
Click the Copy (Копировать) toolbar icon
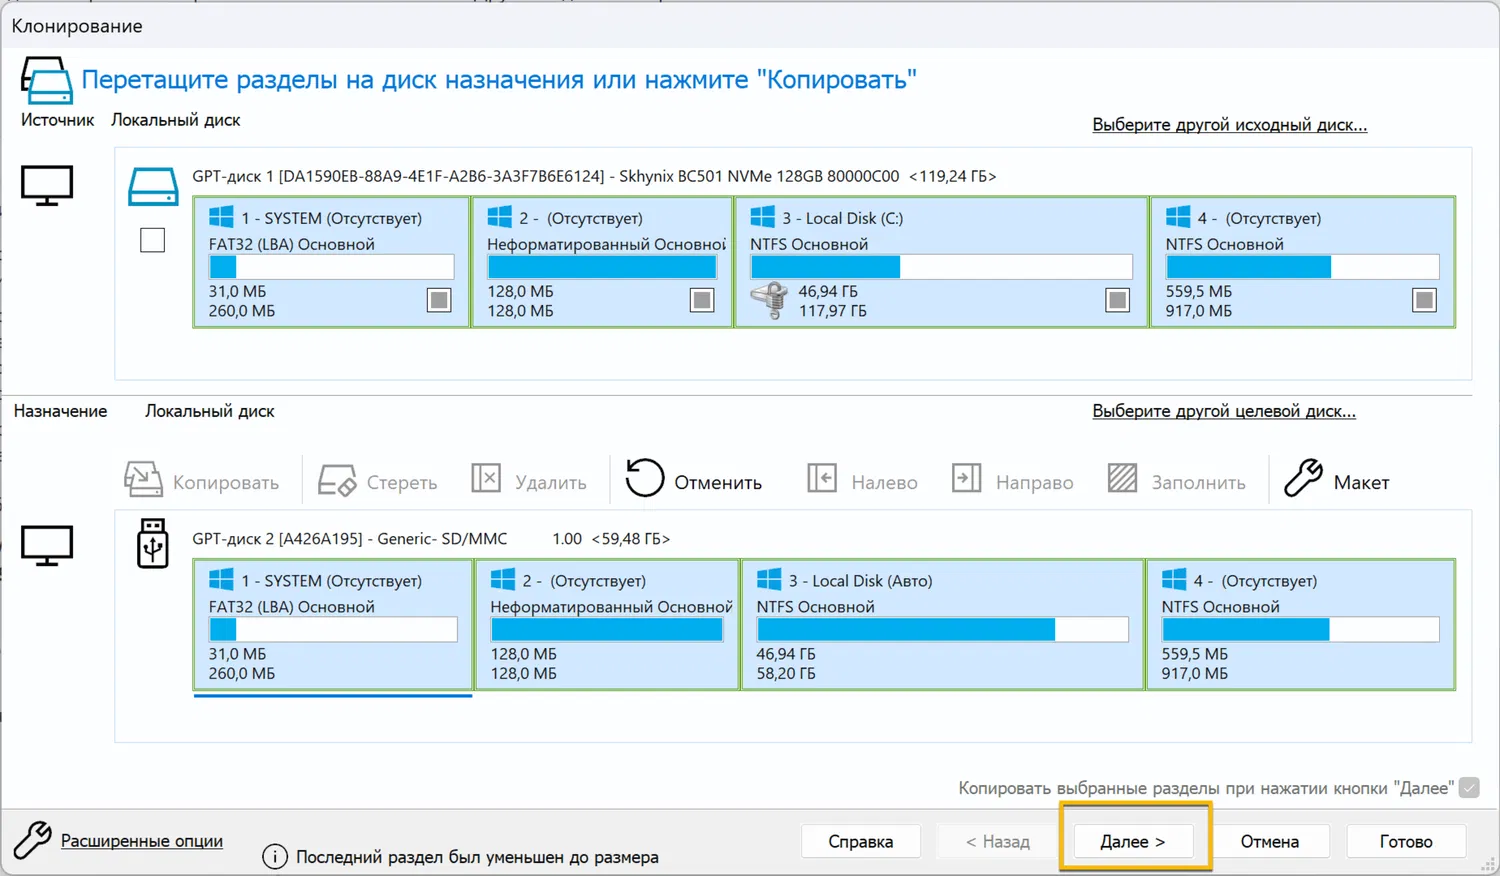[x=143, y=480]
